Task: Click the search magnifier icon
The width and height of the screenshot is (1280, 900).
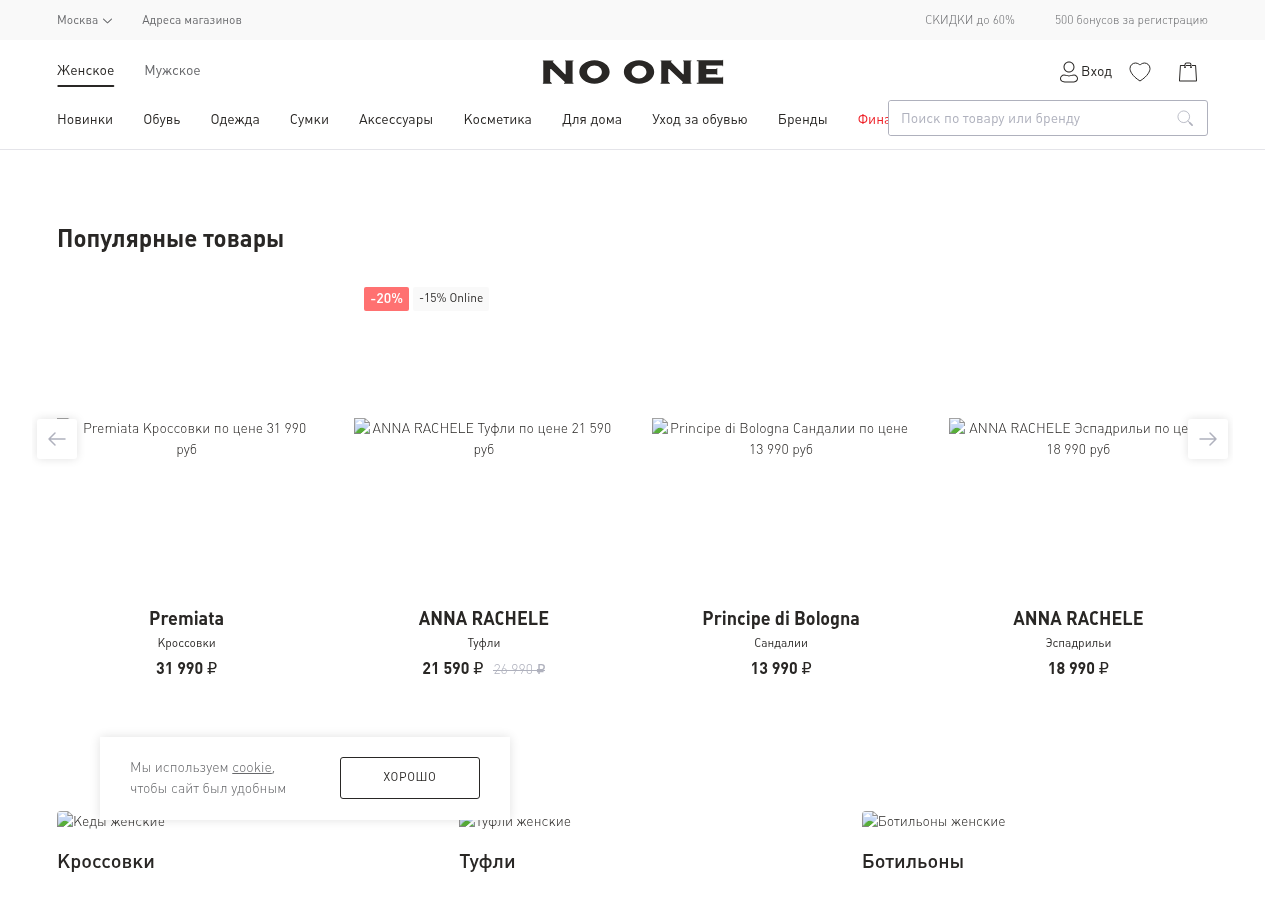Action: tap(1185, 118)
